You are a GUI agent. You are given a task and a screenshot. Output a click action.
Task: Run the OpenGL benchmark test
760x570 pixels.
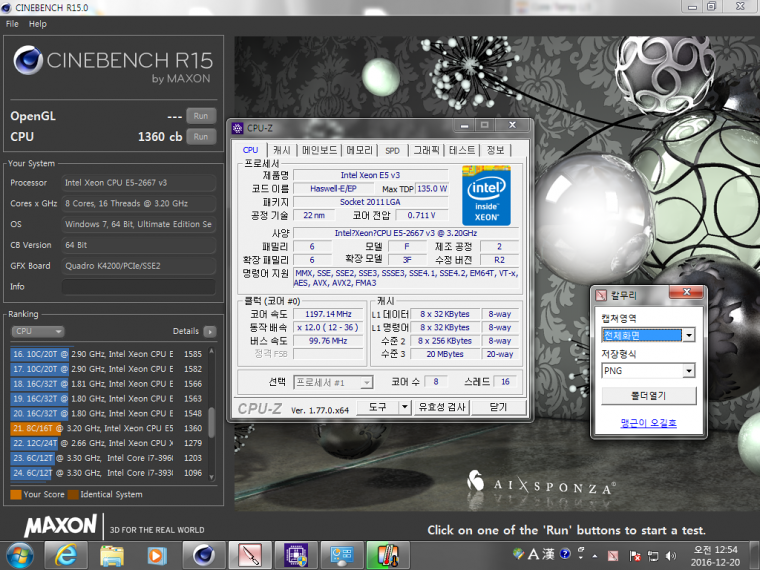click(x=201, y=116)
